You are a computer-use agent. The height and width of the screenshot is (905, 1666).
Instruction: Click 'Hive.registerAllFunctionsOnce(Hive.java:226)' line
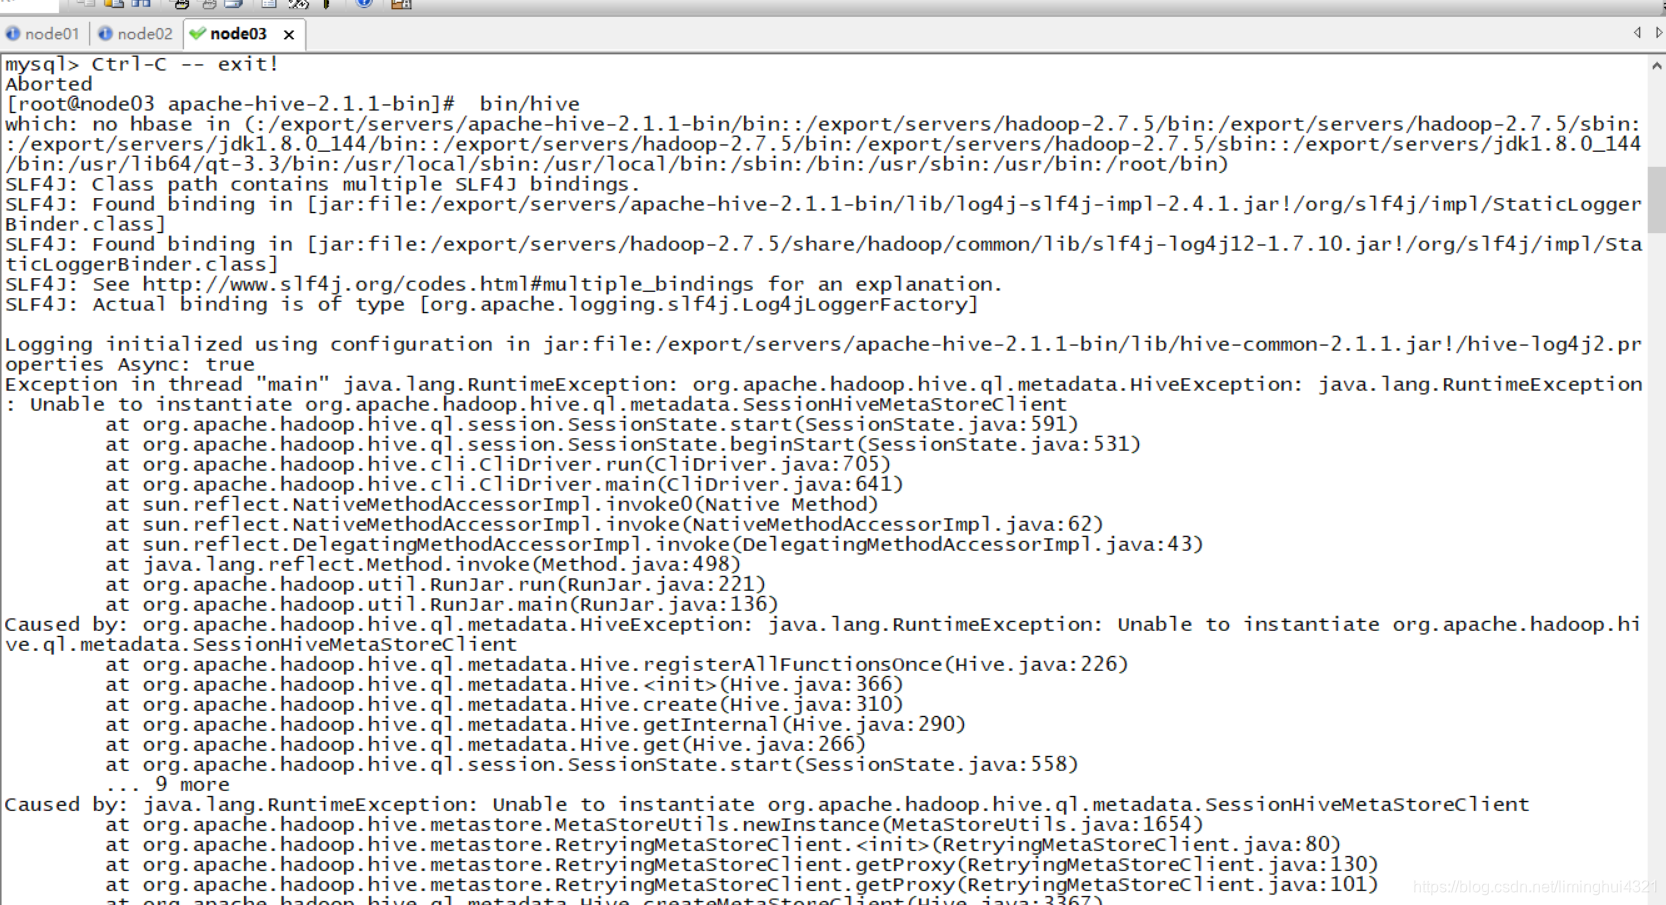(x=617, y=664)
